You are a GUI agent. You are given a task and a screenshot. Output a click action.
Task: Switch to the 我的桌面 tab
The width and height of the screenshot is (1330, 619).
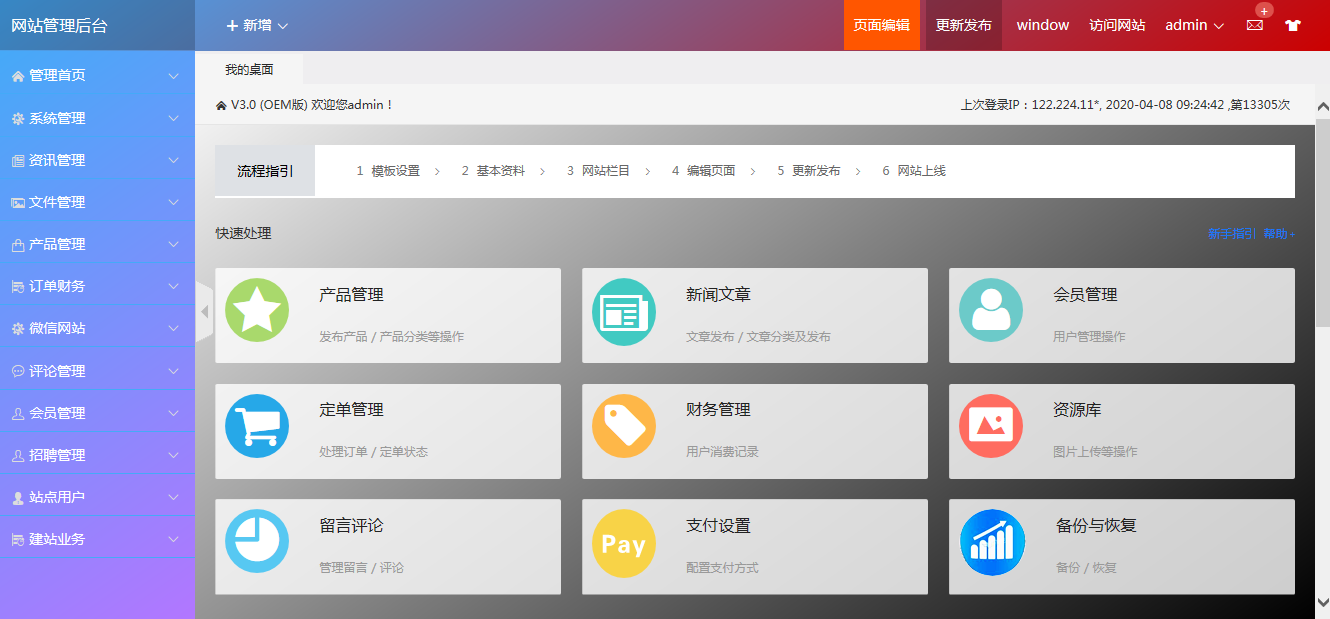[x=248, y=69]
